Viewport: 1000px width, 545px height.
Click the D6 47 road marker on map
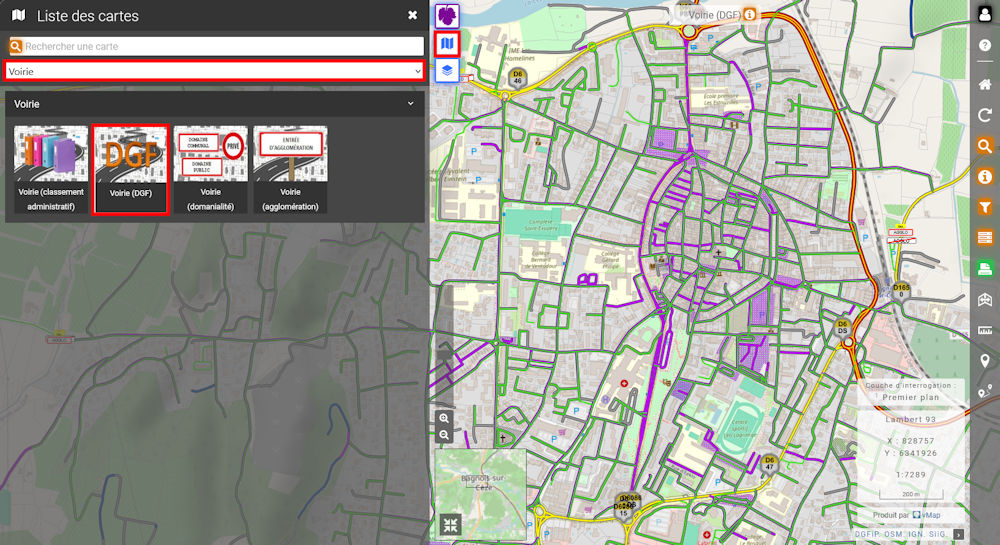769,463
